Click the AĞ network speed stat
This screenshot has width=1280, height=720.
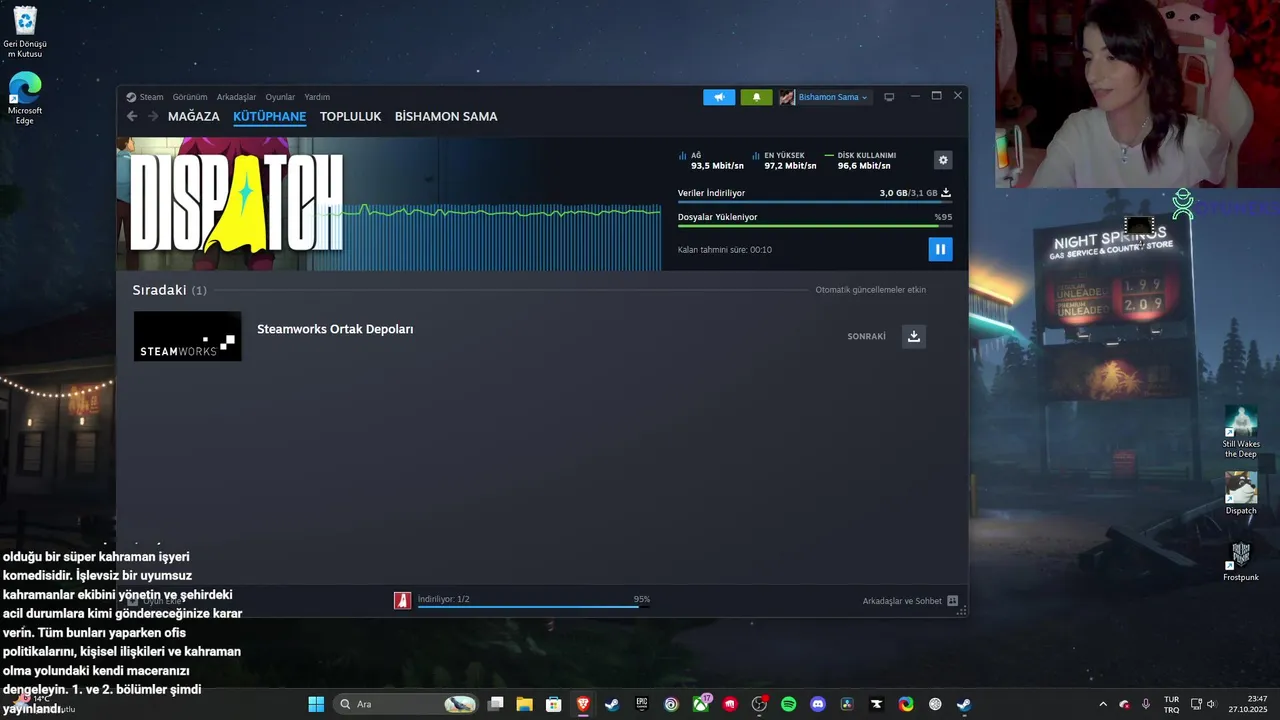(711, 160)
